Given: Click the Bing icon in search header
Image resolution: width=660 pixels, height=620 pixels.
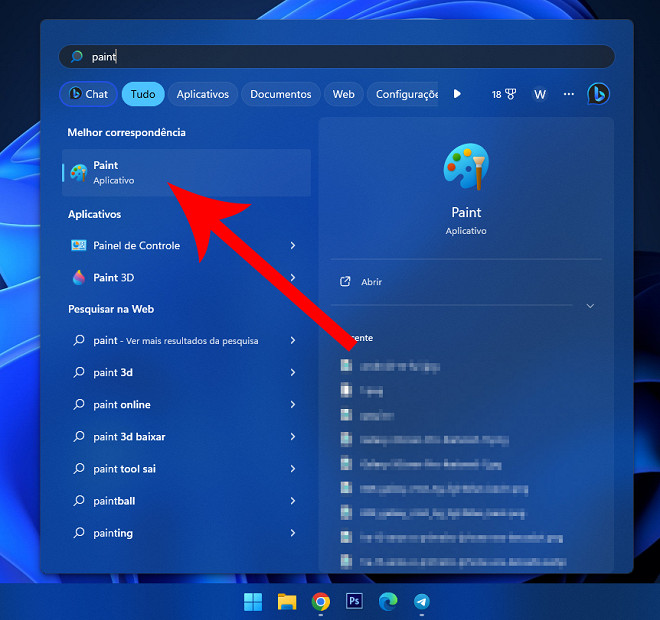Looking at the screenshot, I should [598, 94].
